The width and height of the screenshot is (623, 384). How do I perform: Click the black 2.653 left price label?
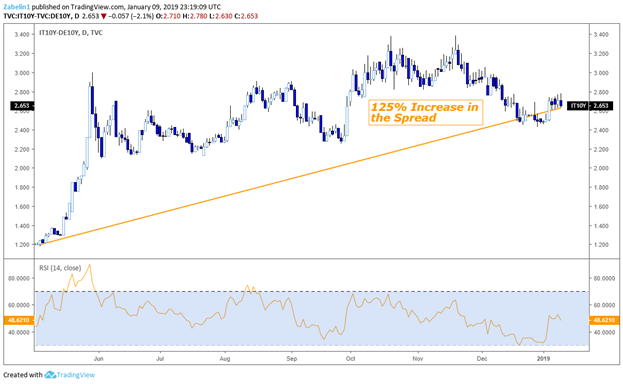point(21,106)
